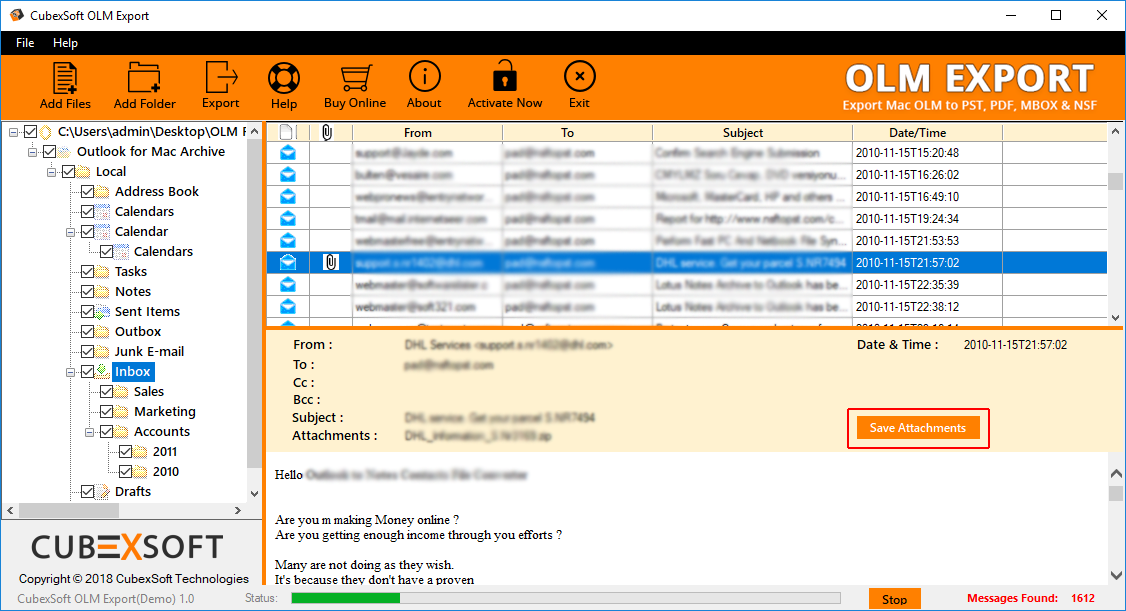Collapse the C:\Users\admin root node

pyautogui.click(x=13, y=131)
